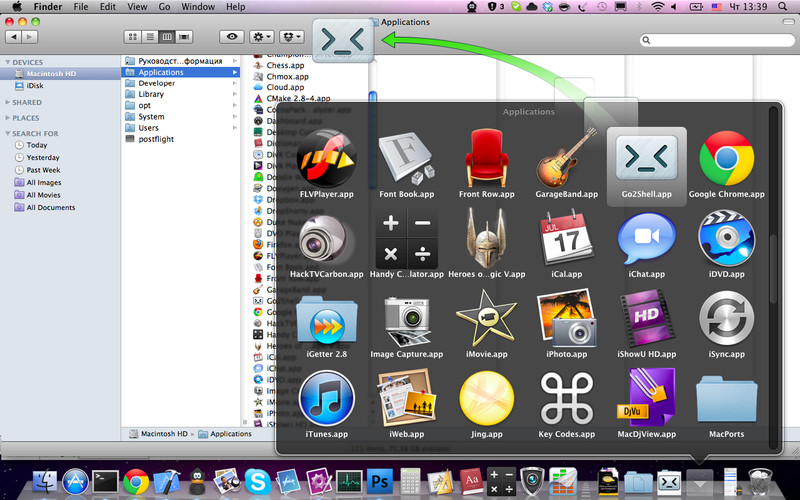Switch Finder to icon view

coord(133,37)
